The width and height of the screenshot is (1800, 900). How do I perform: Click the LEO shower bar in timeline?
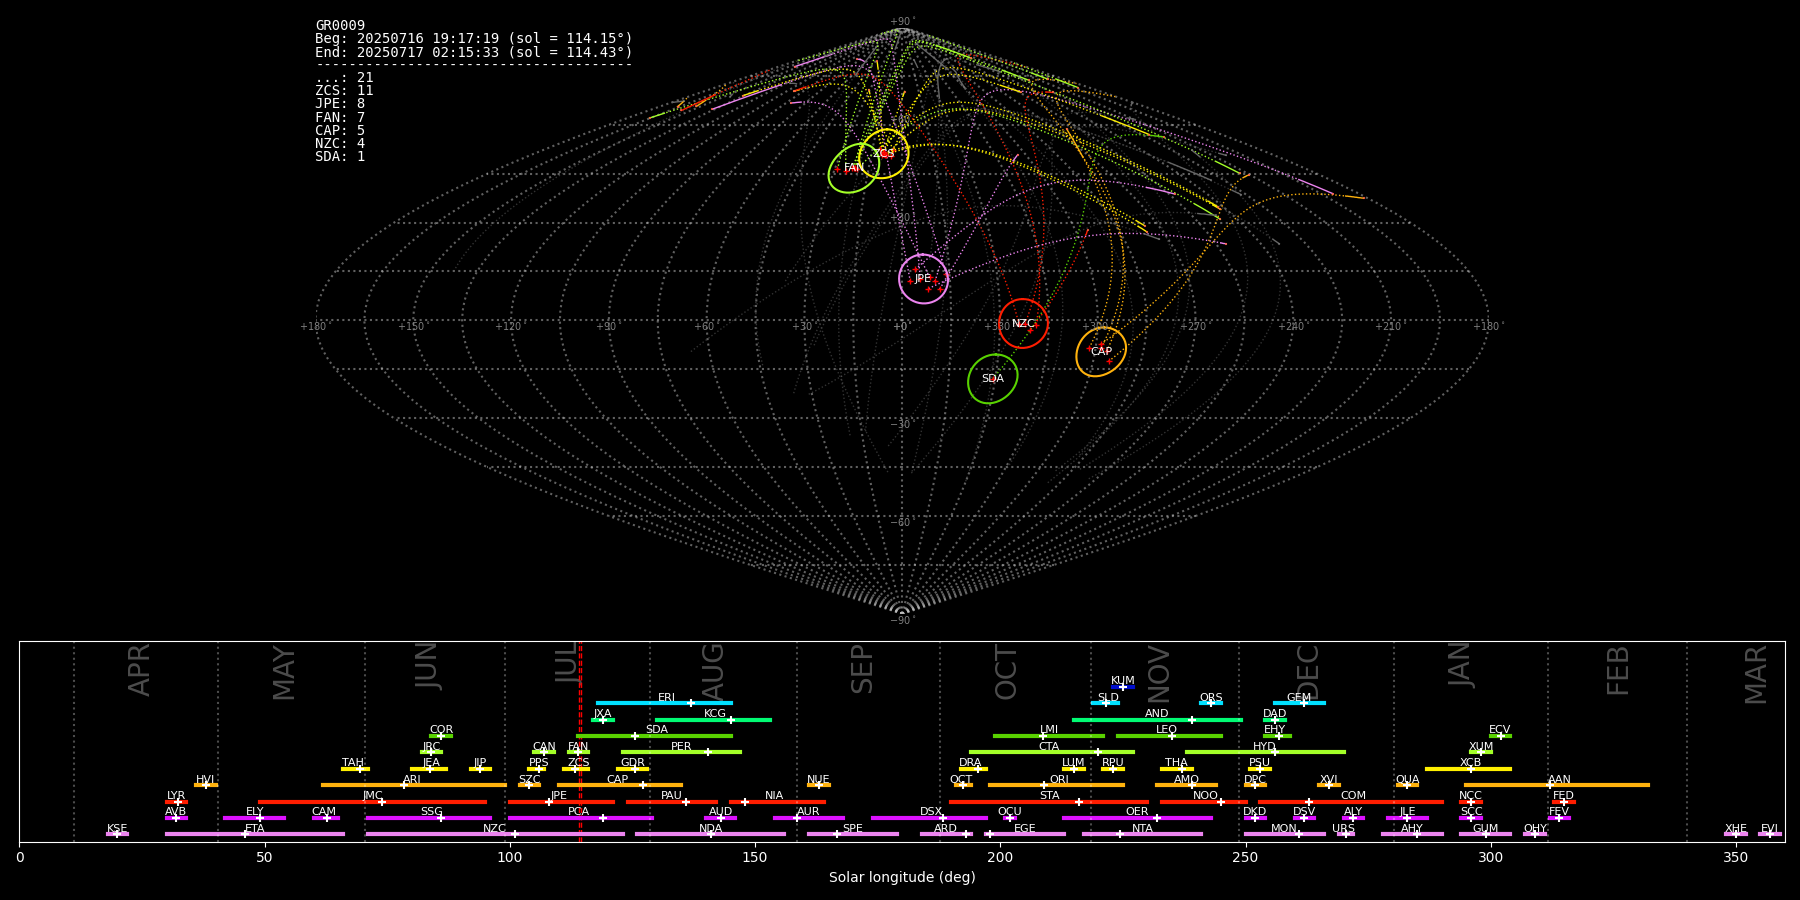(x=1169, y=736)
